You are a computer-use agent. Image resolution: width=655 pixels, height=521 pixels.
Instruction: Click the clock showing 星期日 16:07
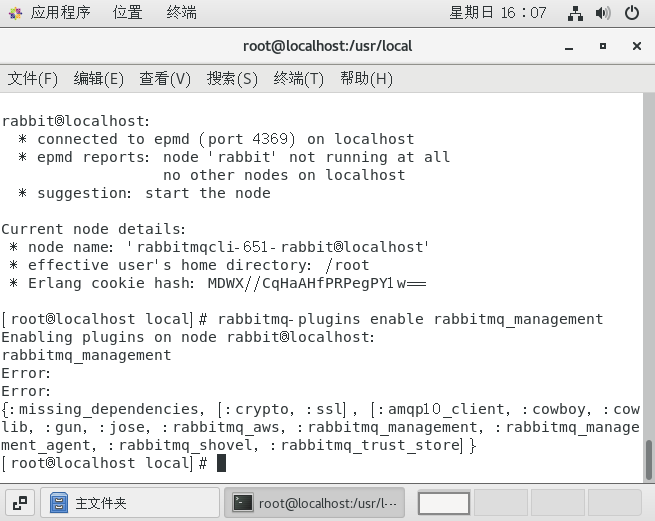pyautogui.click(x=498, y=13)
